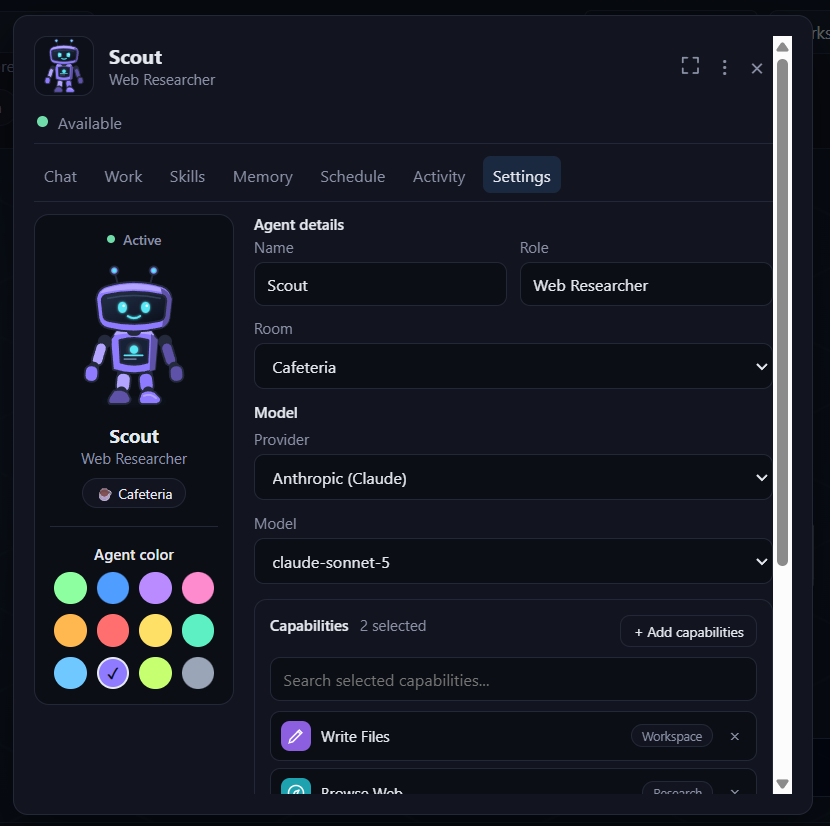
Task: Pick the sky blue agent color
Action: click(x=70, y=673)
